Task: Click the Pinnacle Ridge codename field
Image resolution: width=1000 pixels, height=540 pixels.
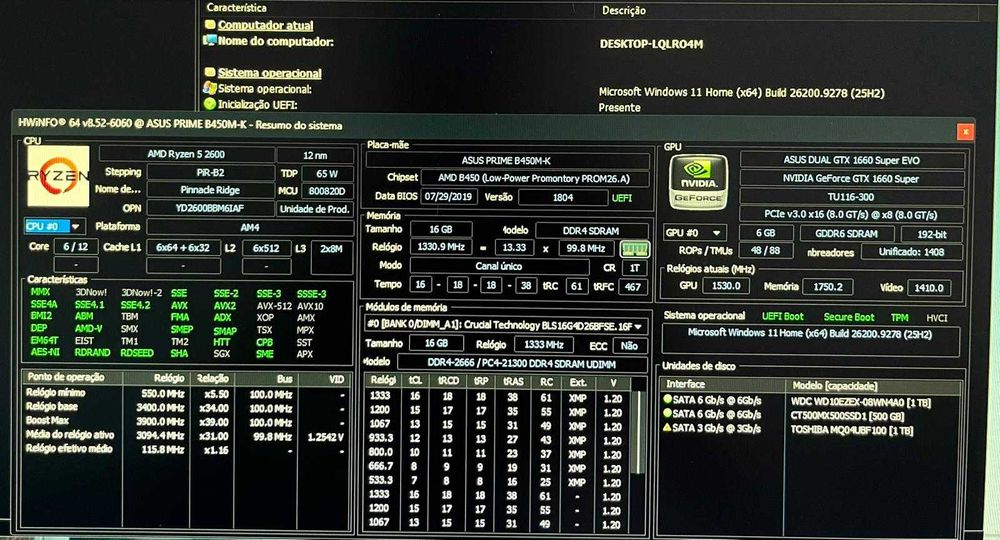Action: 210,190
